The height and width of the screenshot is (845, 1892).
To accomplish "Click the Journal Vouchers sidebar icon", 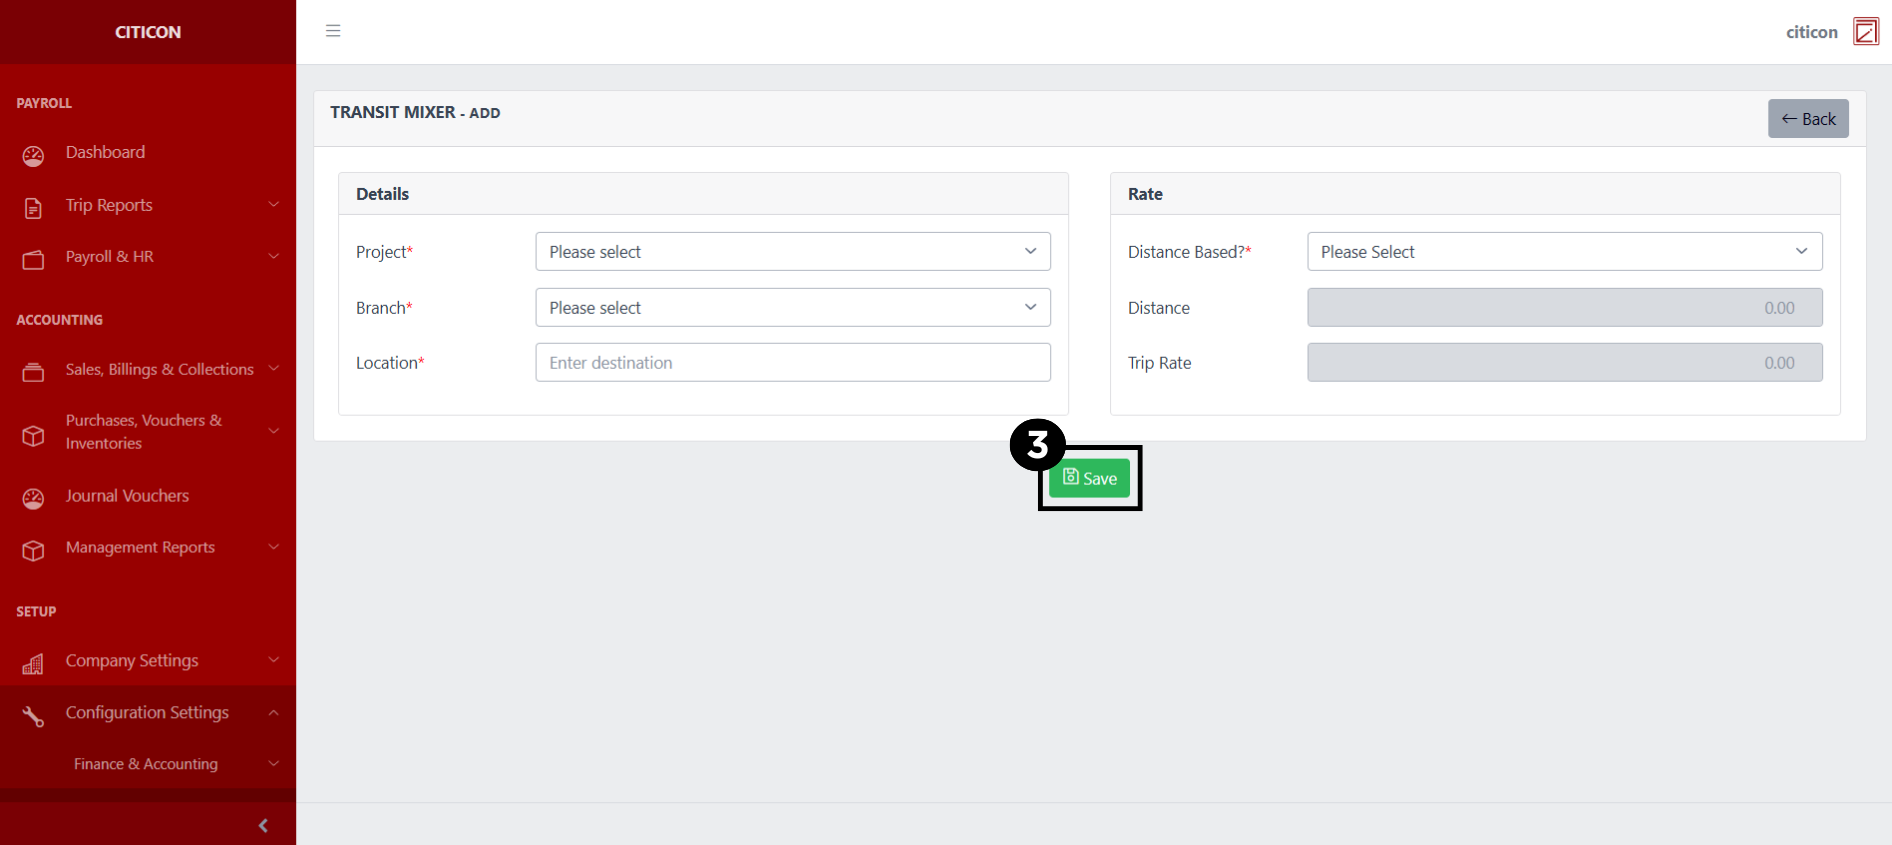I will point(33,498).
